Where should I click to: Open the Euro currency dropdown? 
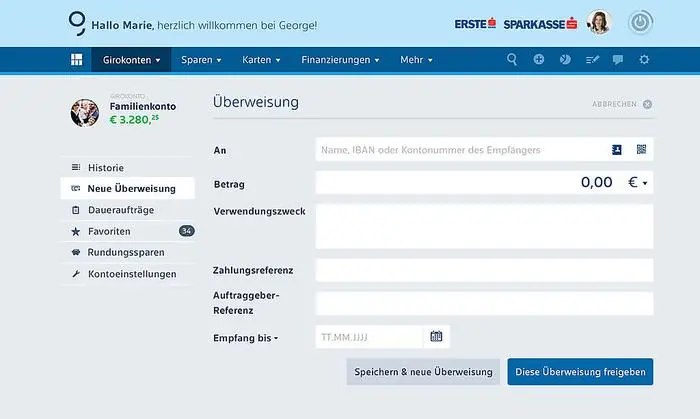(638, 182)
